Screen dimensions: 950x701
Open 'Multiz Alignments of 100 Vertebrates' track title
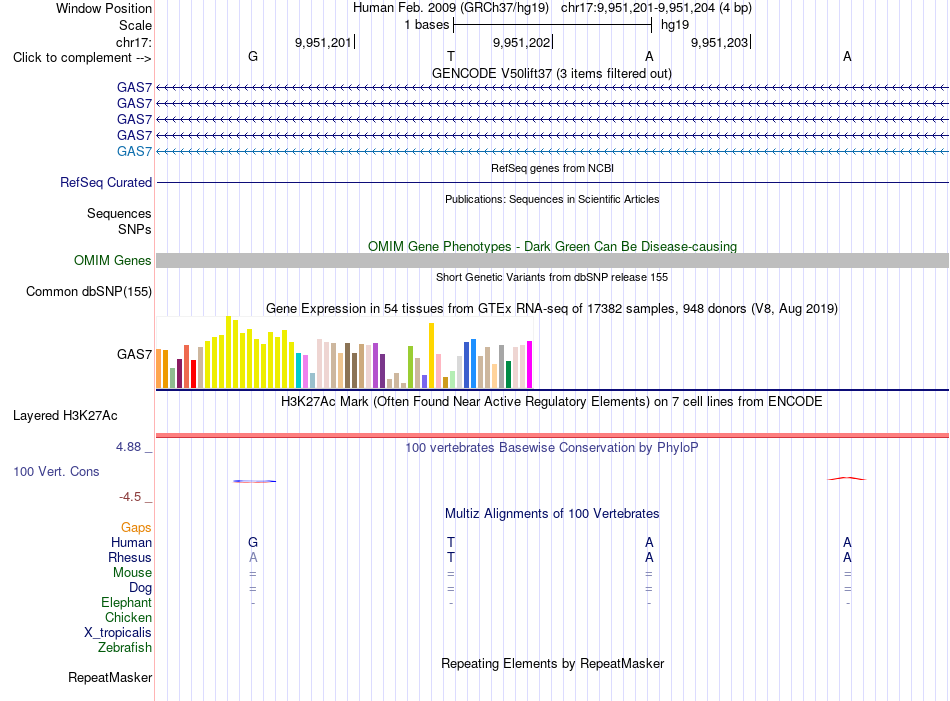click(552, 514)
